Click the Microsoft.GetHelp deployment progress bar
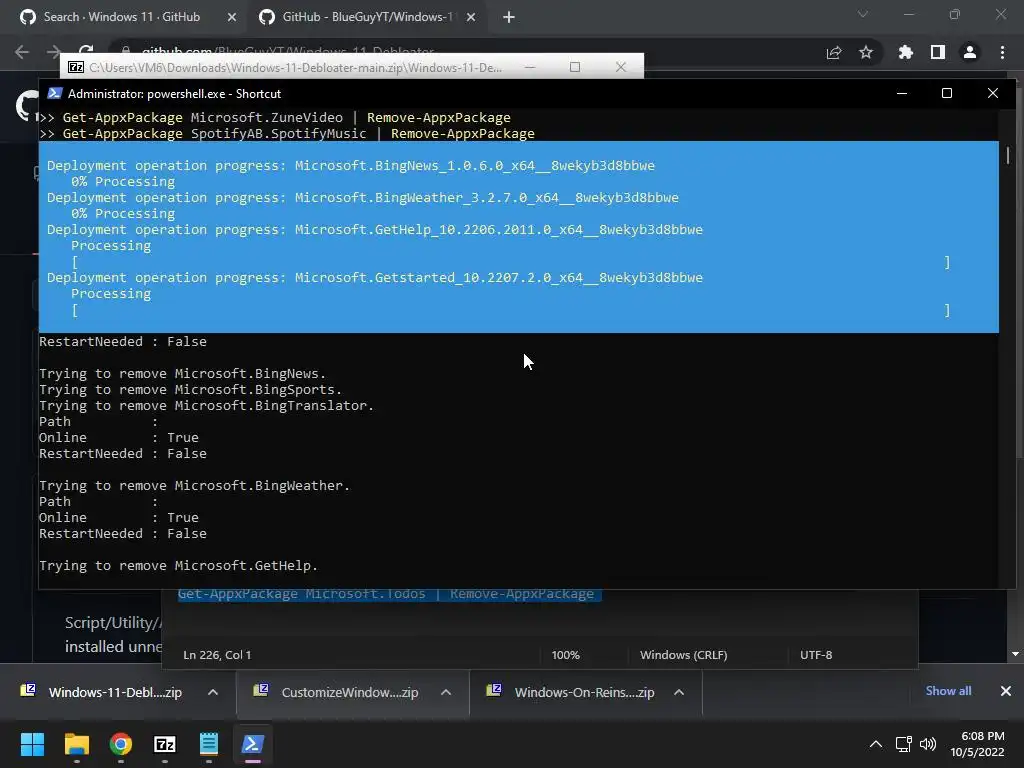This screenshot has width=1024, height=768. tap(511, 262)
